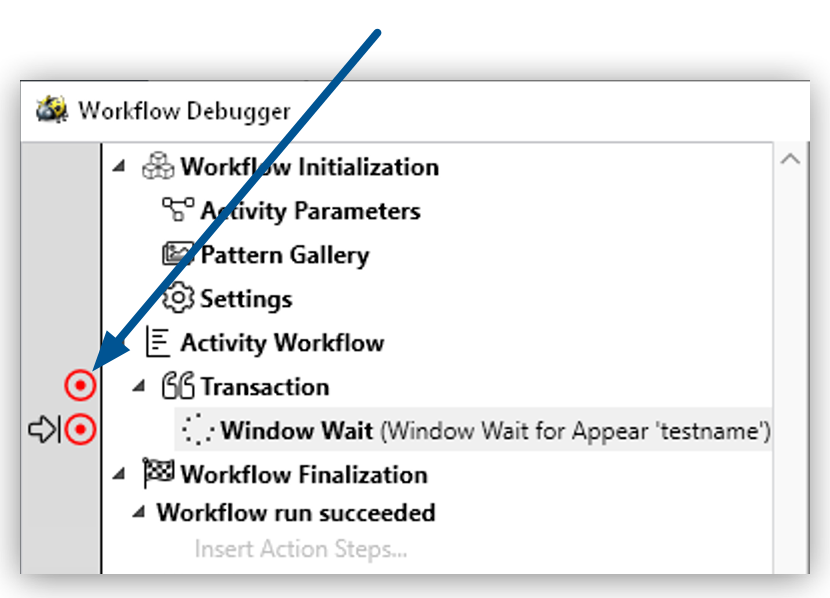Click the Workflow Initialization icon
Image resolution: width=830 pixels, height=598 pixels.
pyautogui.click(x=157, y=167)
